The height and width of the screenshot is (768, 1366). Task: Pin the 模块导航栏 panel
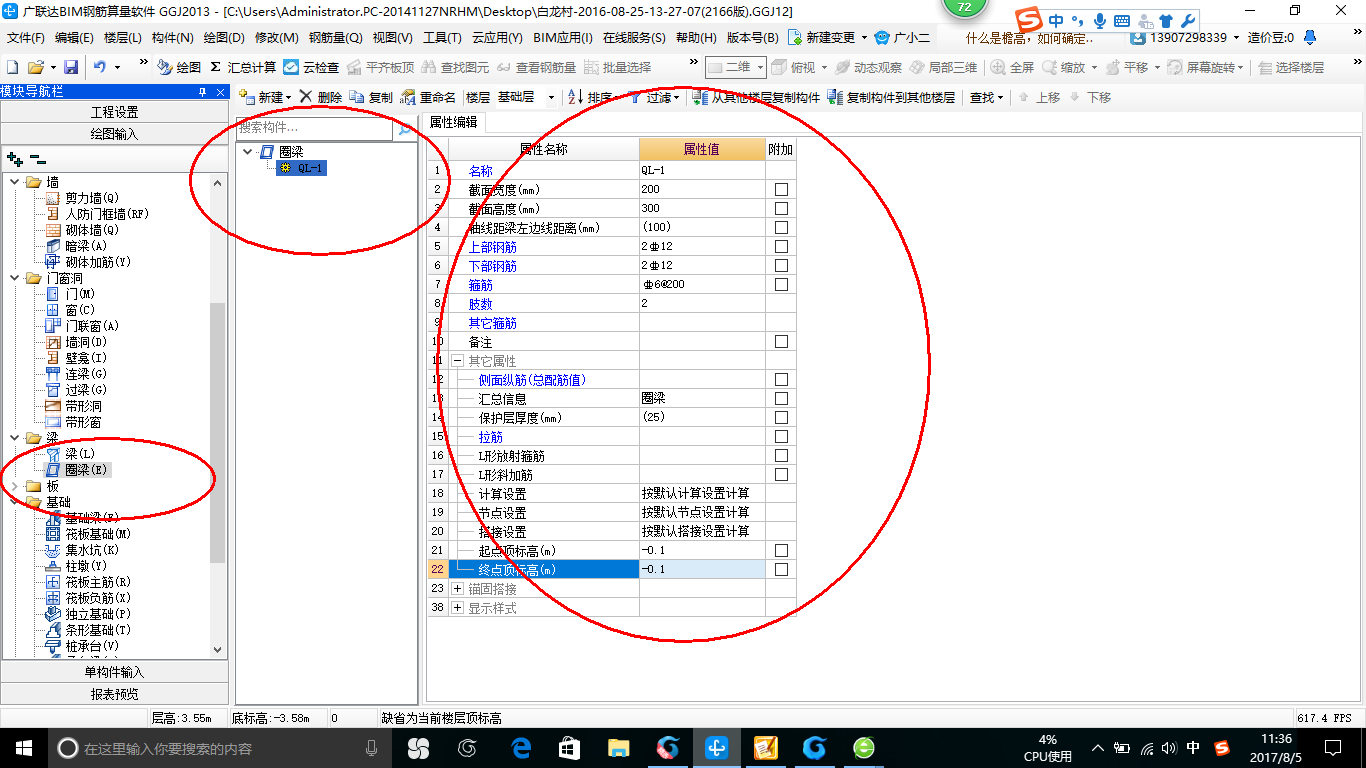click(x=202, y=91)
